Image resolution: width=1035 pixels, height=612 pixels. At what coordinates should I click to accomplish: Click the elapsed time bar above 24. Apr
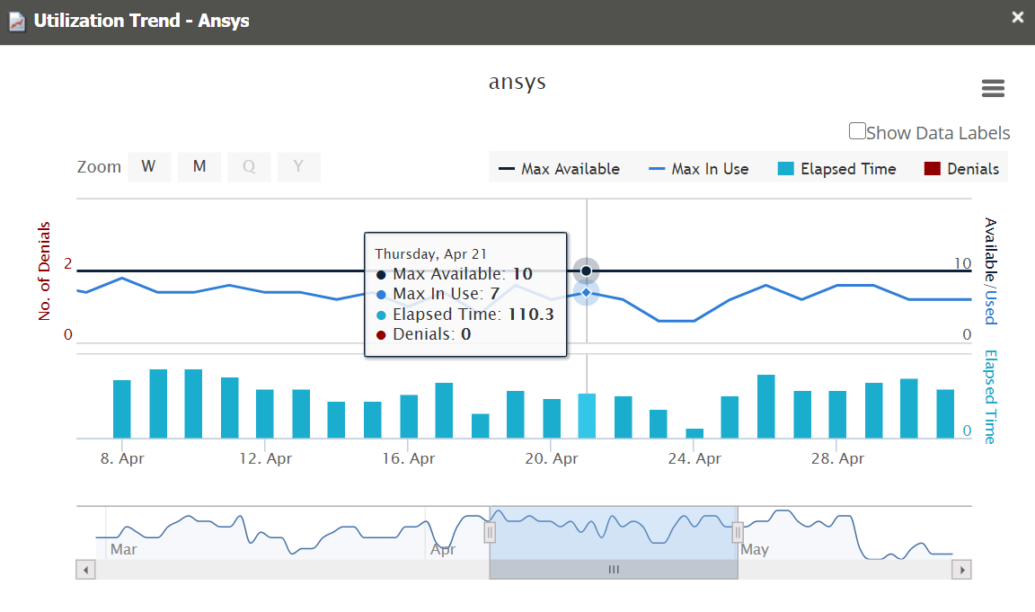pyautogui.click(x=694, y=434)
